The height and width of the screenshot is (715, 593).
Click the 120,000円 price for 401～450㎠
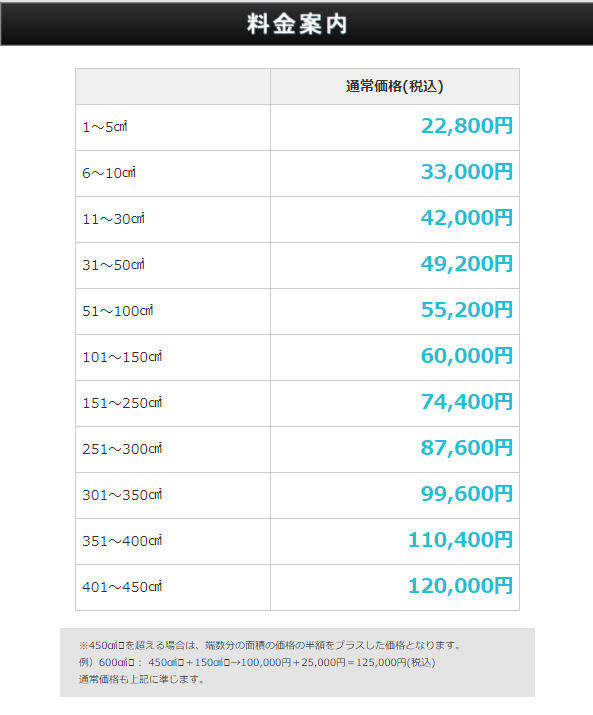click(x=460, y=586)
